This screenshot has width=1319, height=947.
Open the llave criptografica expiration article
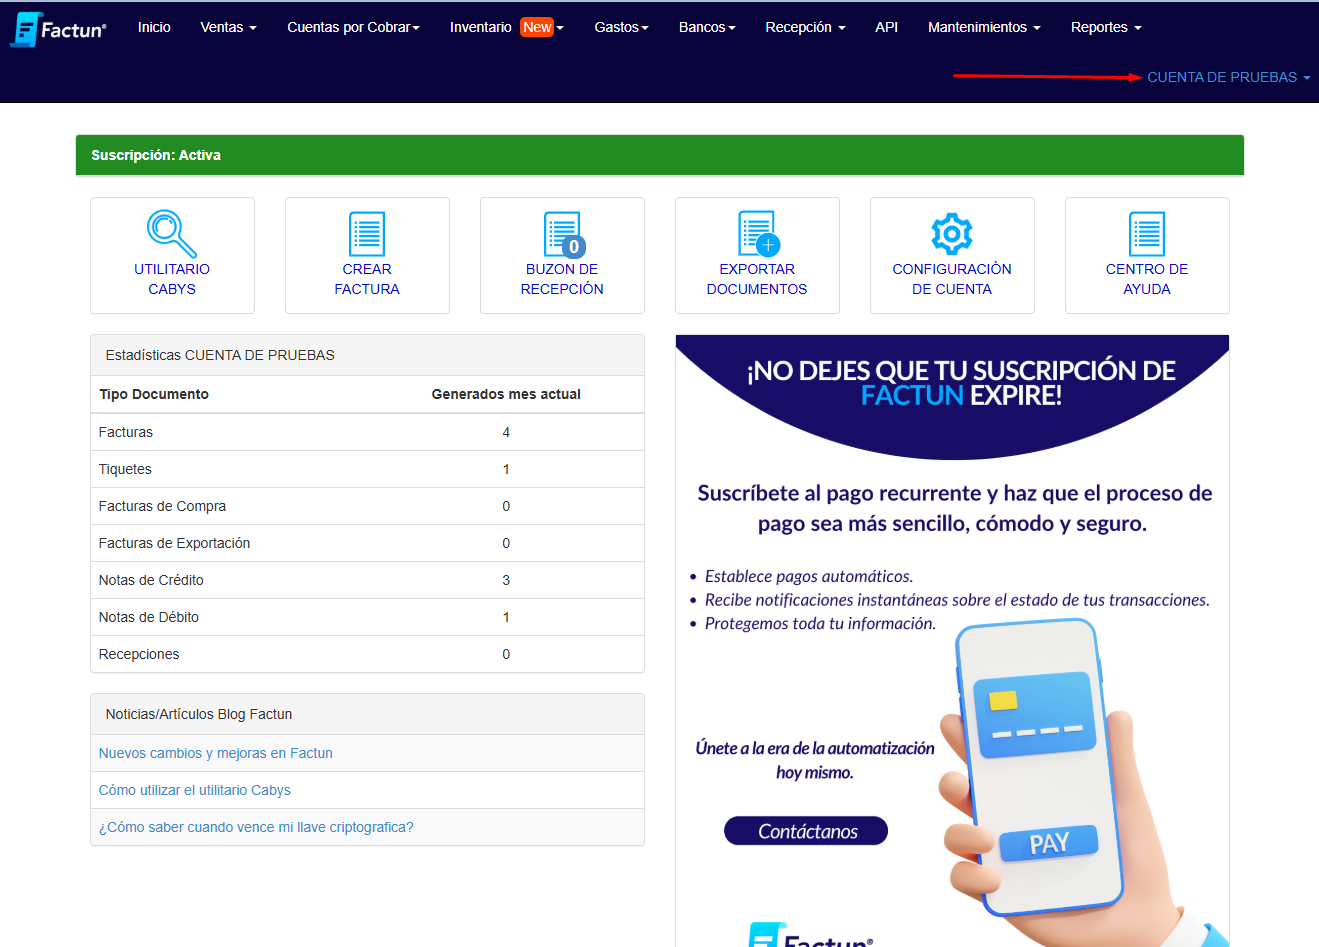pos(256,827)
